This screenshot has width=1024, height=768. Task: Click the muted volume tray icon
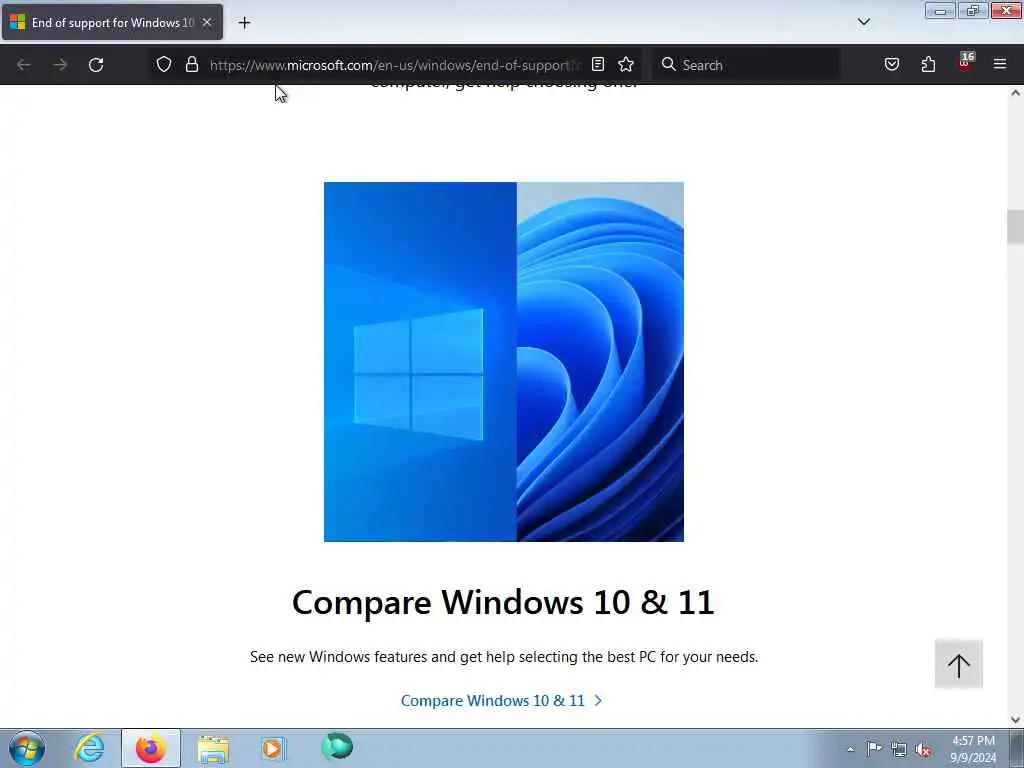coord(923,750)
